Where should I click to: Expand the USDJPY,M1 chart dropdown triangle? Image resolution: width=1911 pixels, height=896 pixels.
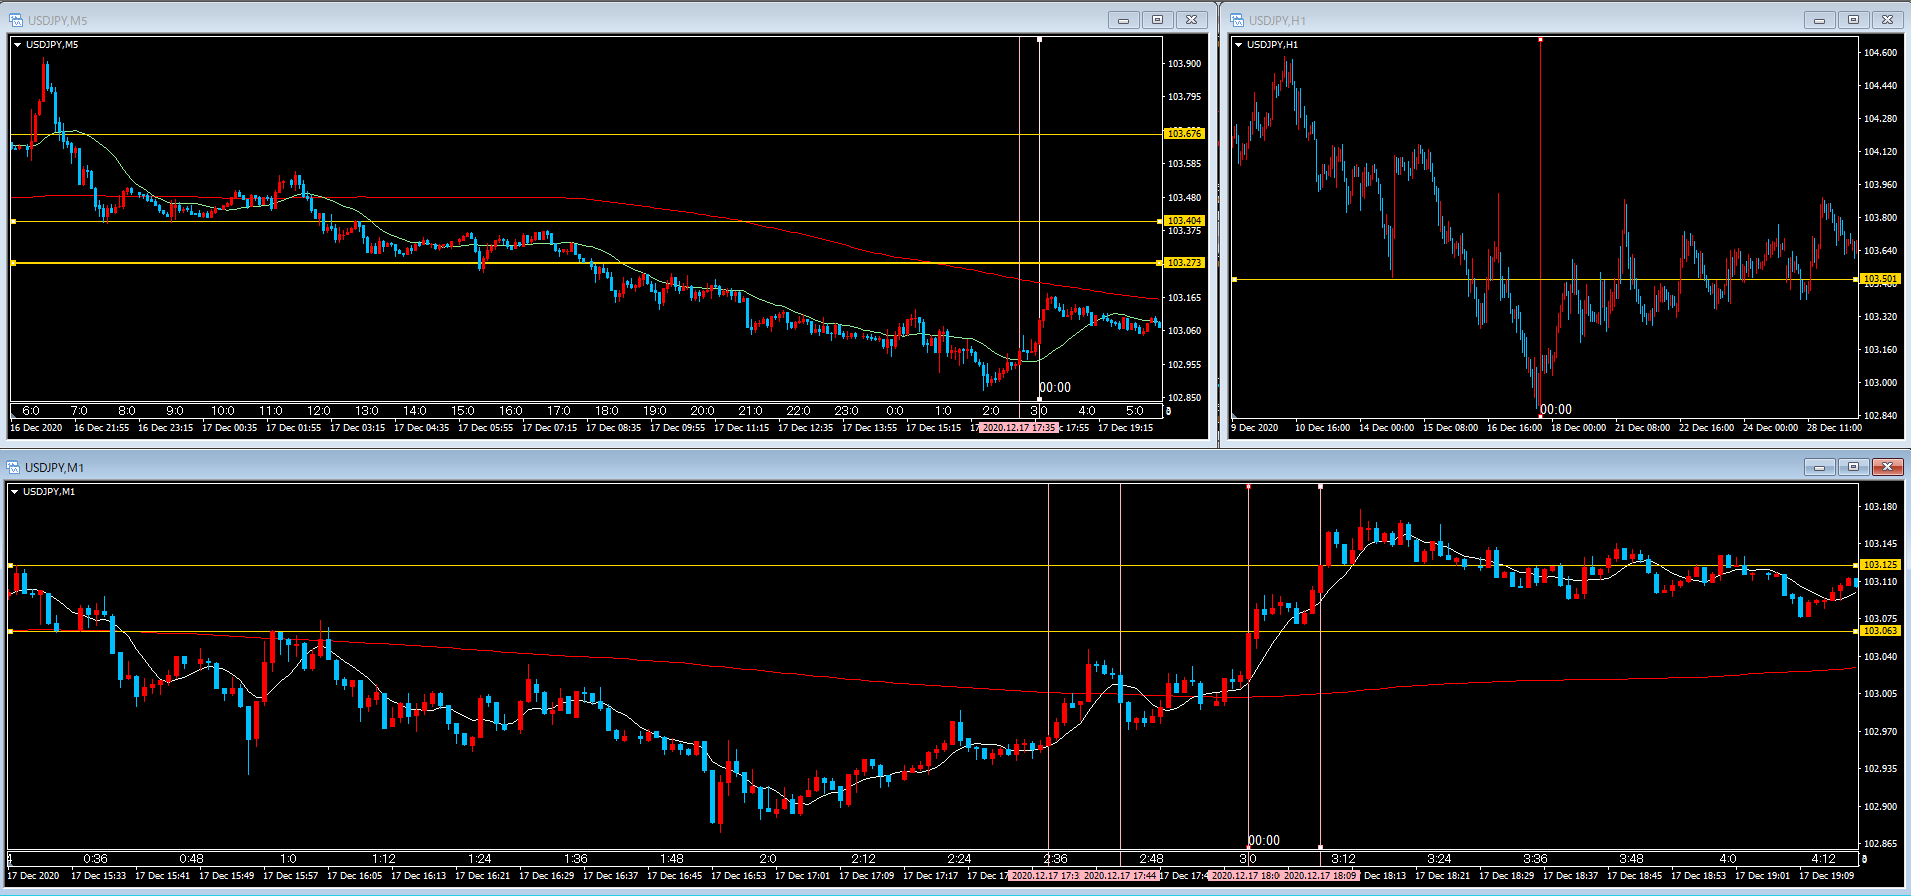pyautogui.click(x=14, y=492)
